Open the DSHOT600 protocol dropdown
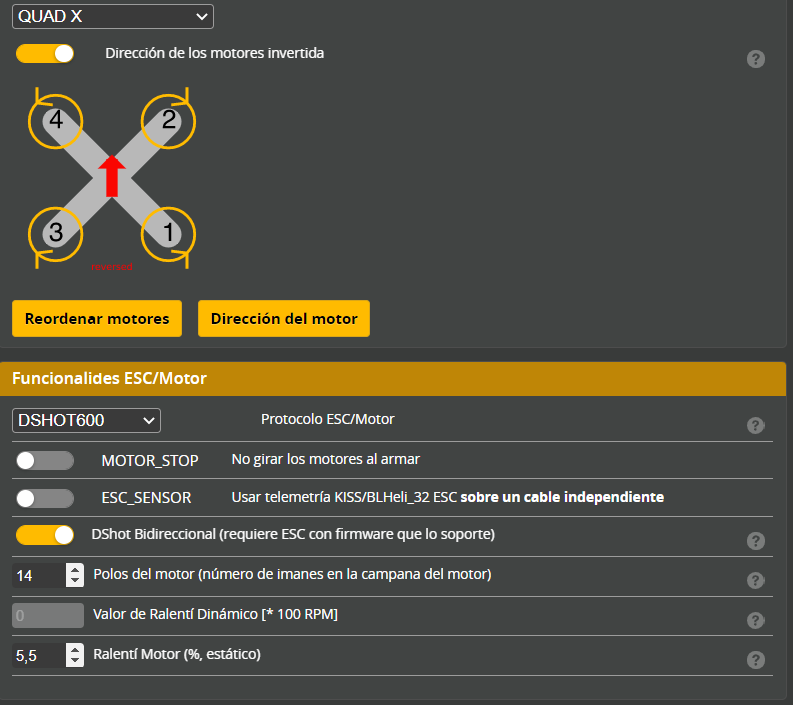Image resolution: width=793 pixels, height=705 pixels. coord(86,420)
